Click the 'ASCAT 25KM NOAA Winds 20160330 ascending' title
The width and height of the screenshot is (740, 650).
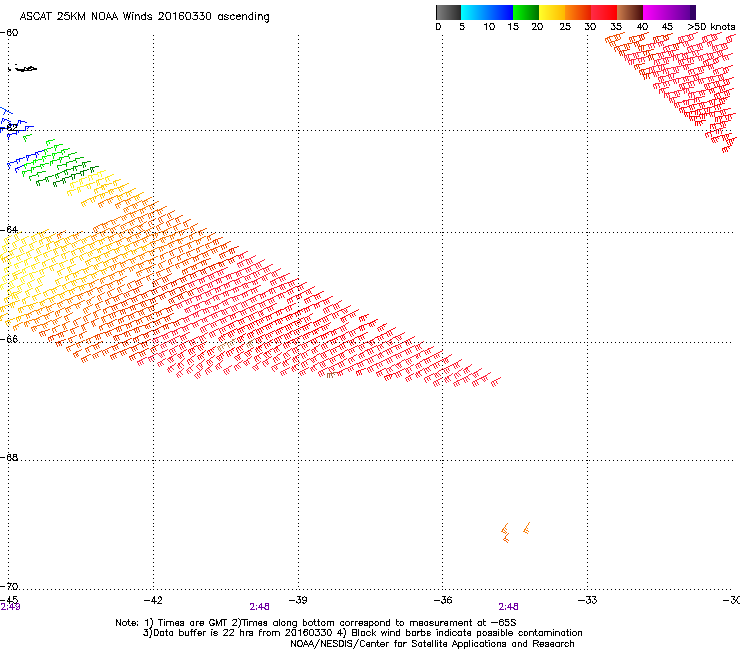pos(144,17)
